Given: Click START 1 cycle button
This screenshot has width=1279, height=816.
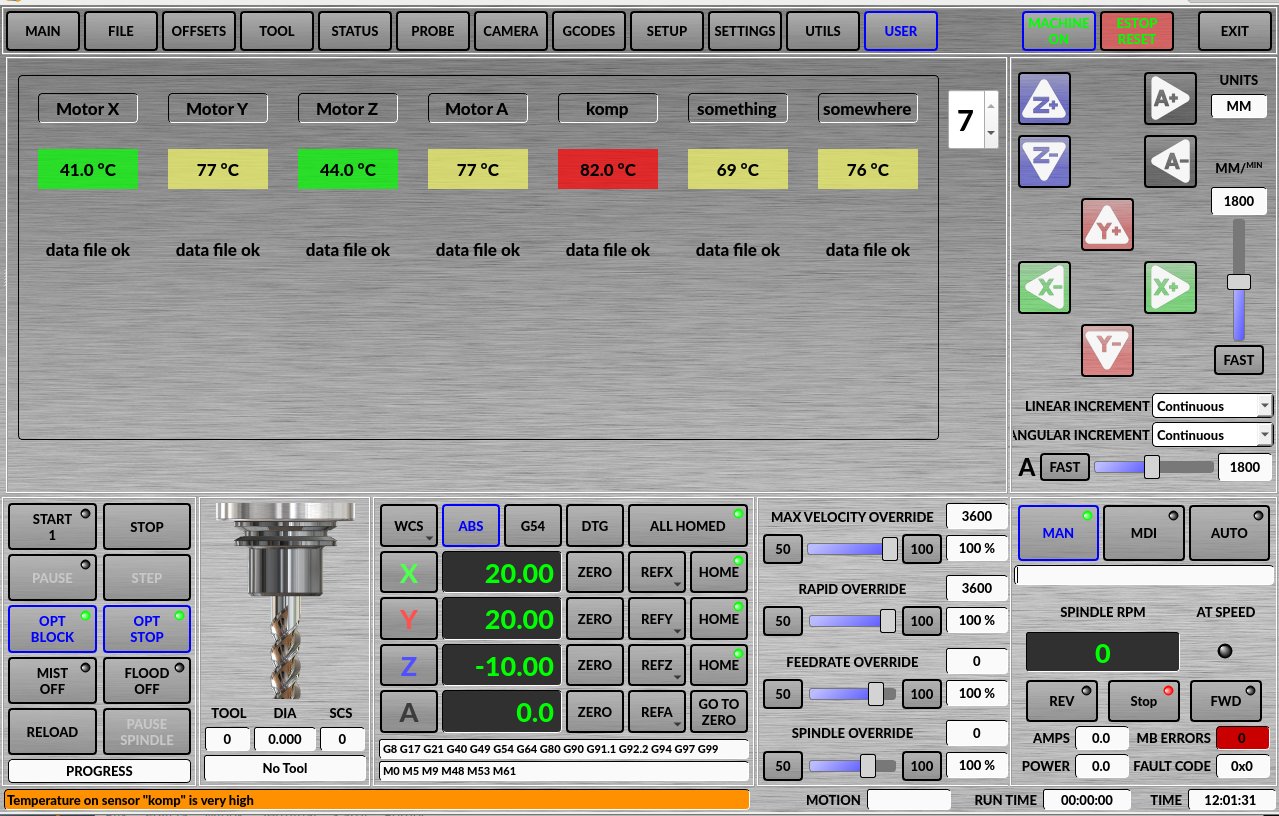Looking at the screenshot, I should point(52,527).
